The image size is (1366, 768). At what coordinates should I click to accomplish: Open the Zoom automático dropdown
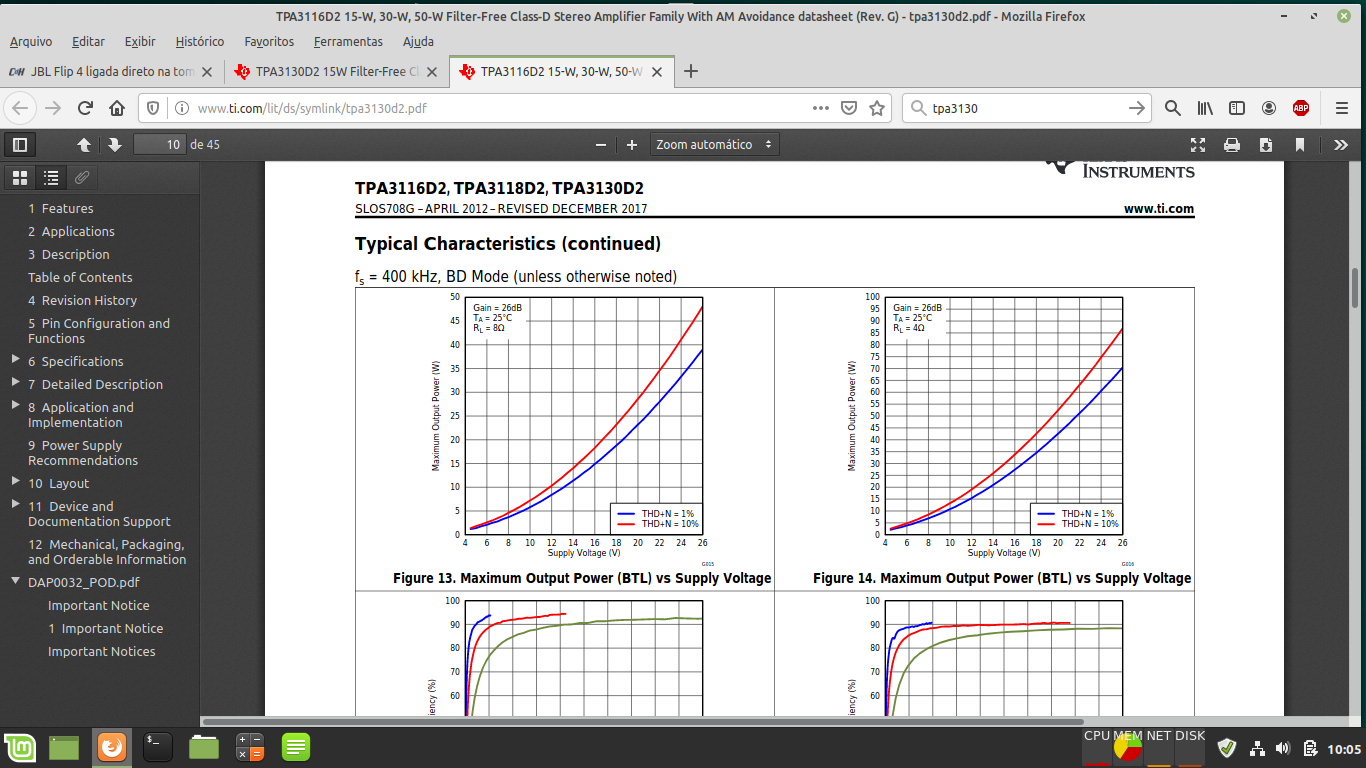click(x=714, y=145)
